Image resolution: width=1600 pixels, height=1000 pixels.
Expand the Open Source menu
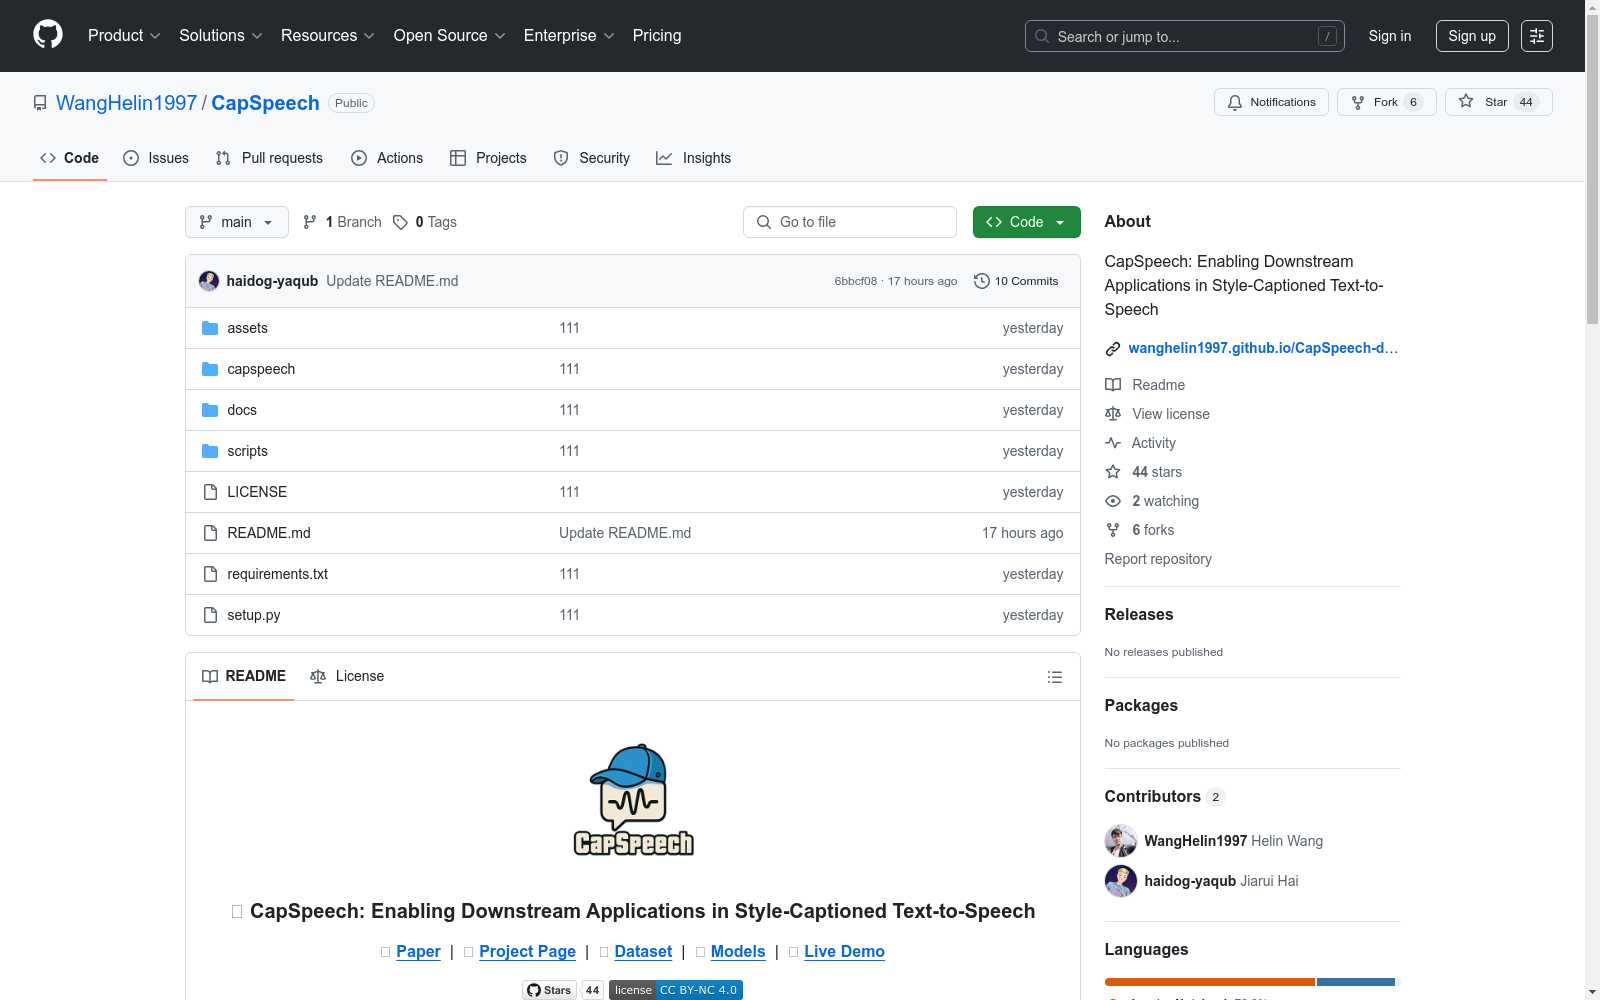click(x=450, y=36)
